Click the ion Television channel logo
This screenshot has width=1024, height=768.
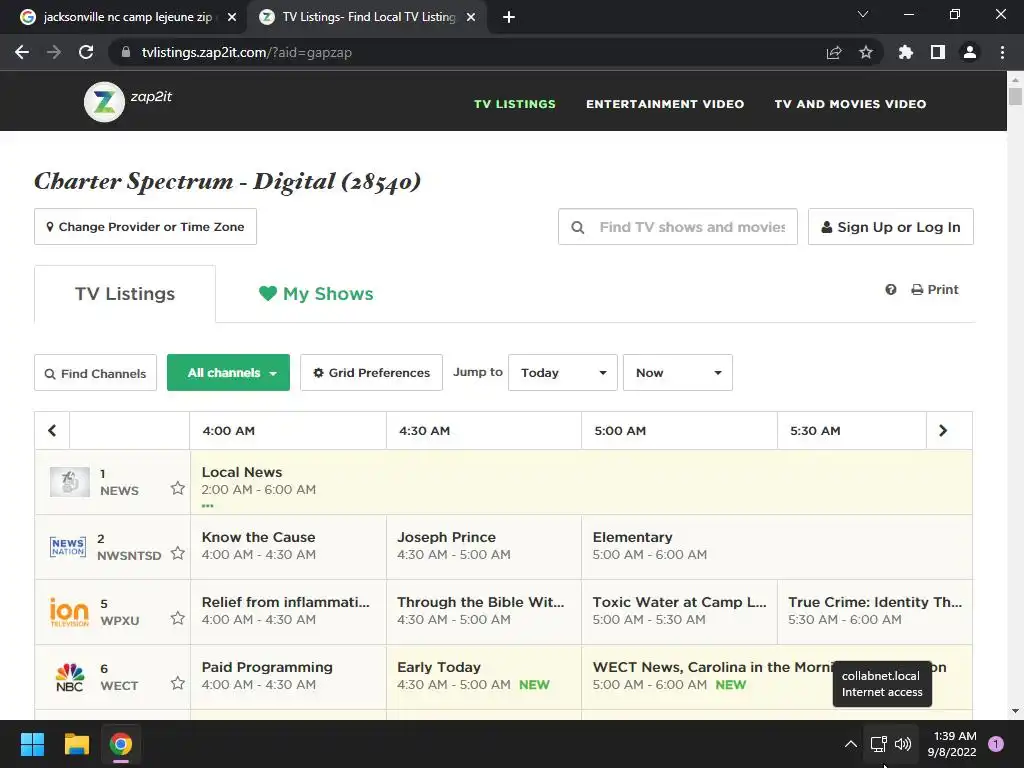pos(69,613)
